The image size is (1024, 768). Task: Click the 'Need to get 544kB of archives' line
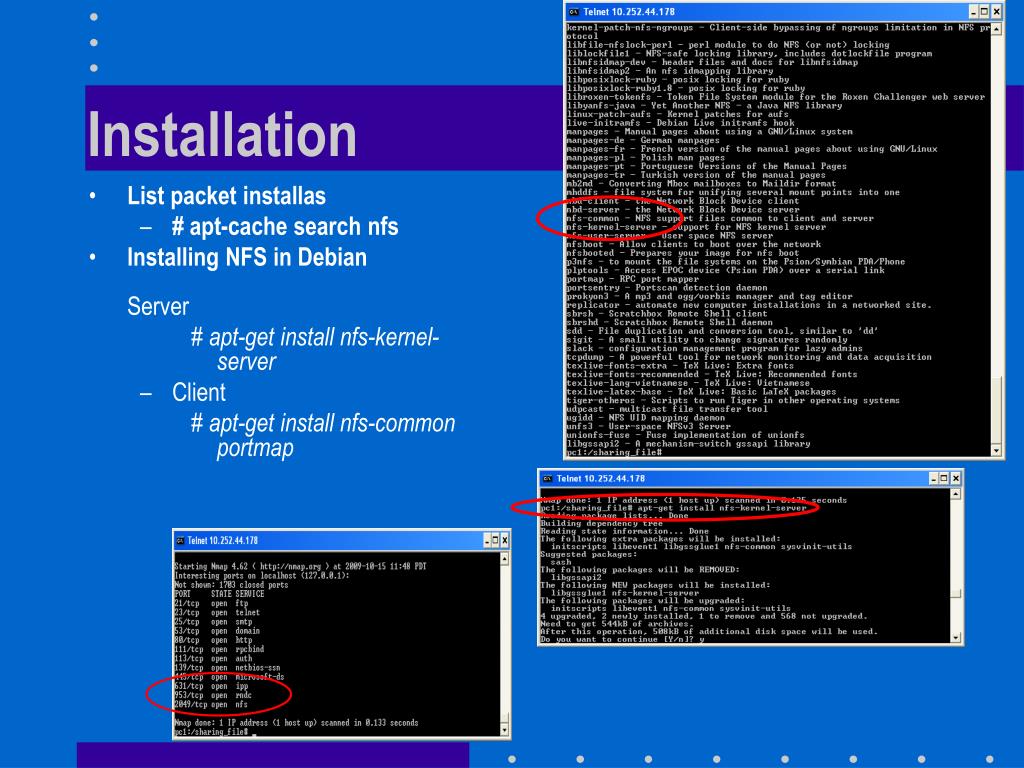(x=615, y=624)
